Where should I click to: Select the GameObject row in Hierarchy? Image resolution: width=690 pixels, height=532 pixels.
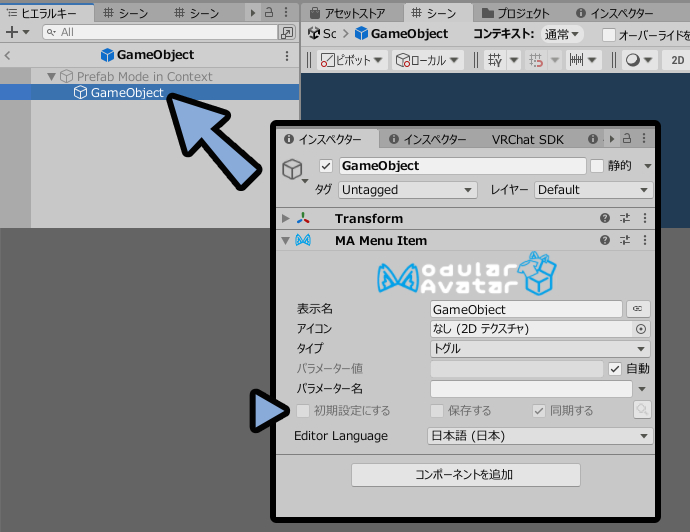click(150, 92)
